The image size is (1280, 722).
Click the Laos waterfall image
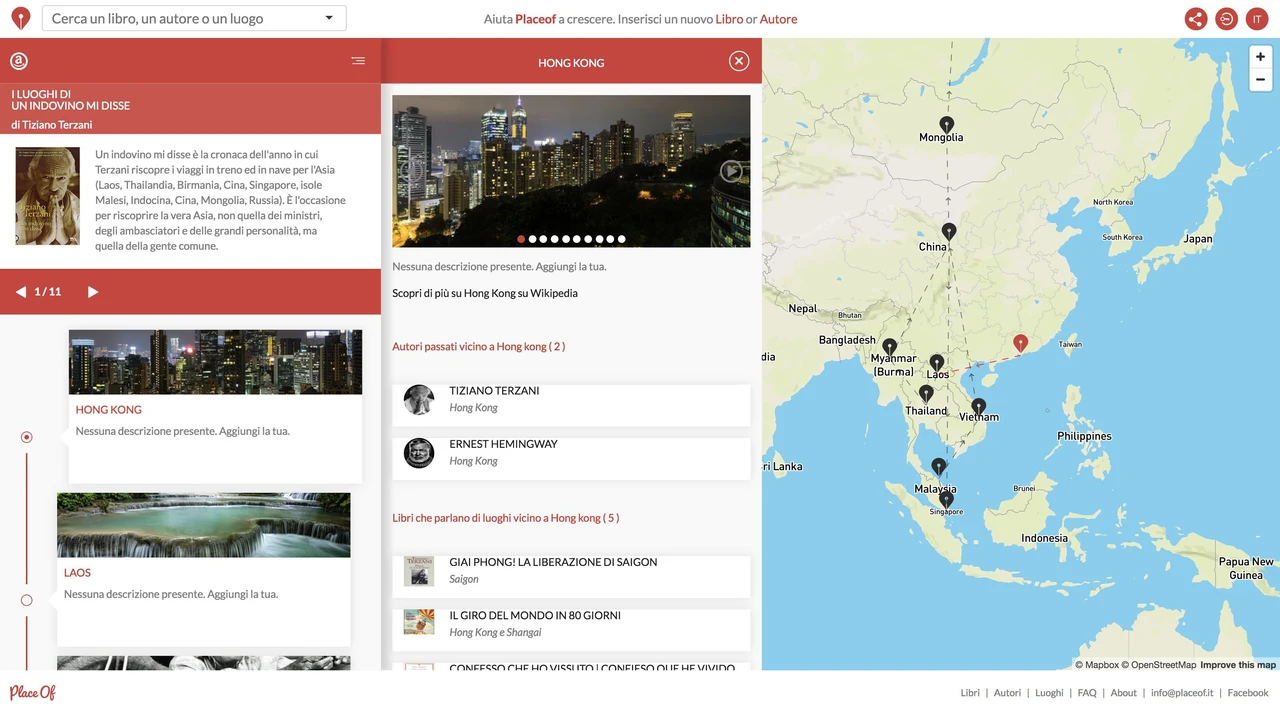(x=204, y=525)
